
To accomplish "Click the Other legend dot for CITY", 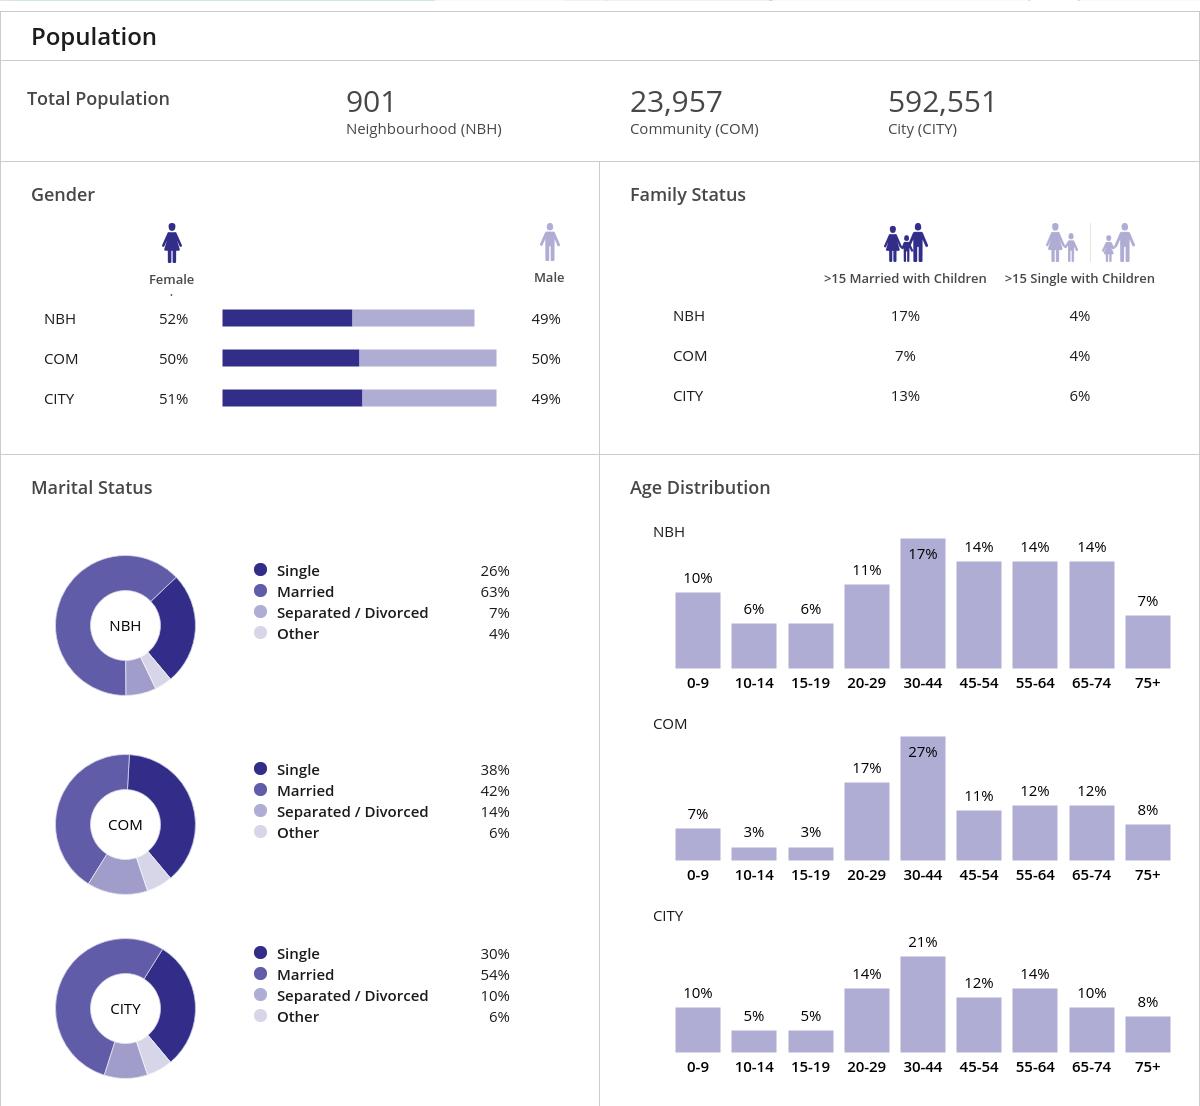I will pos(260,1016).
